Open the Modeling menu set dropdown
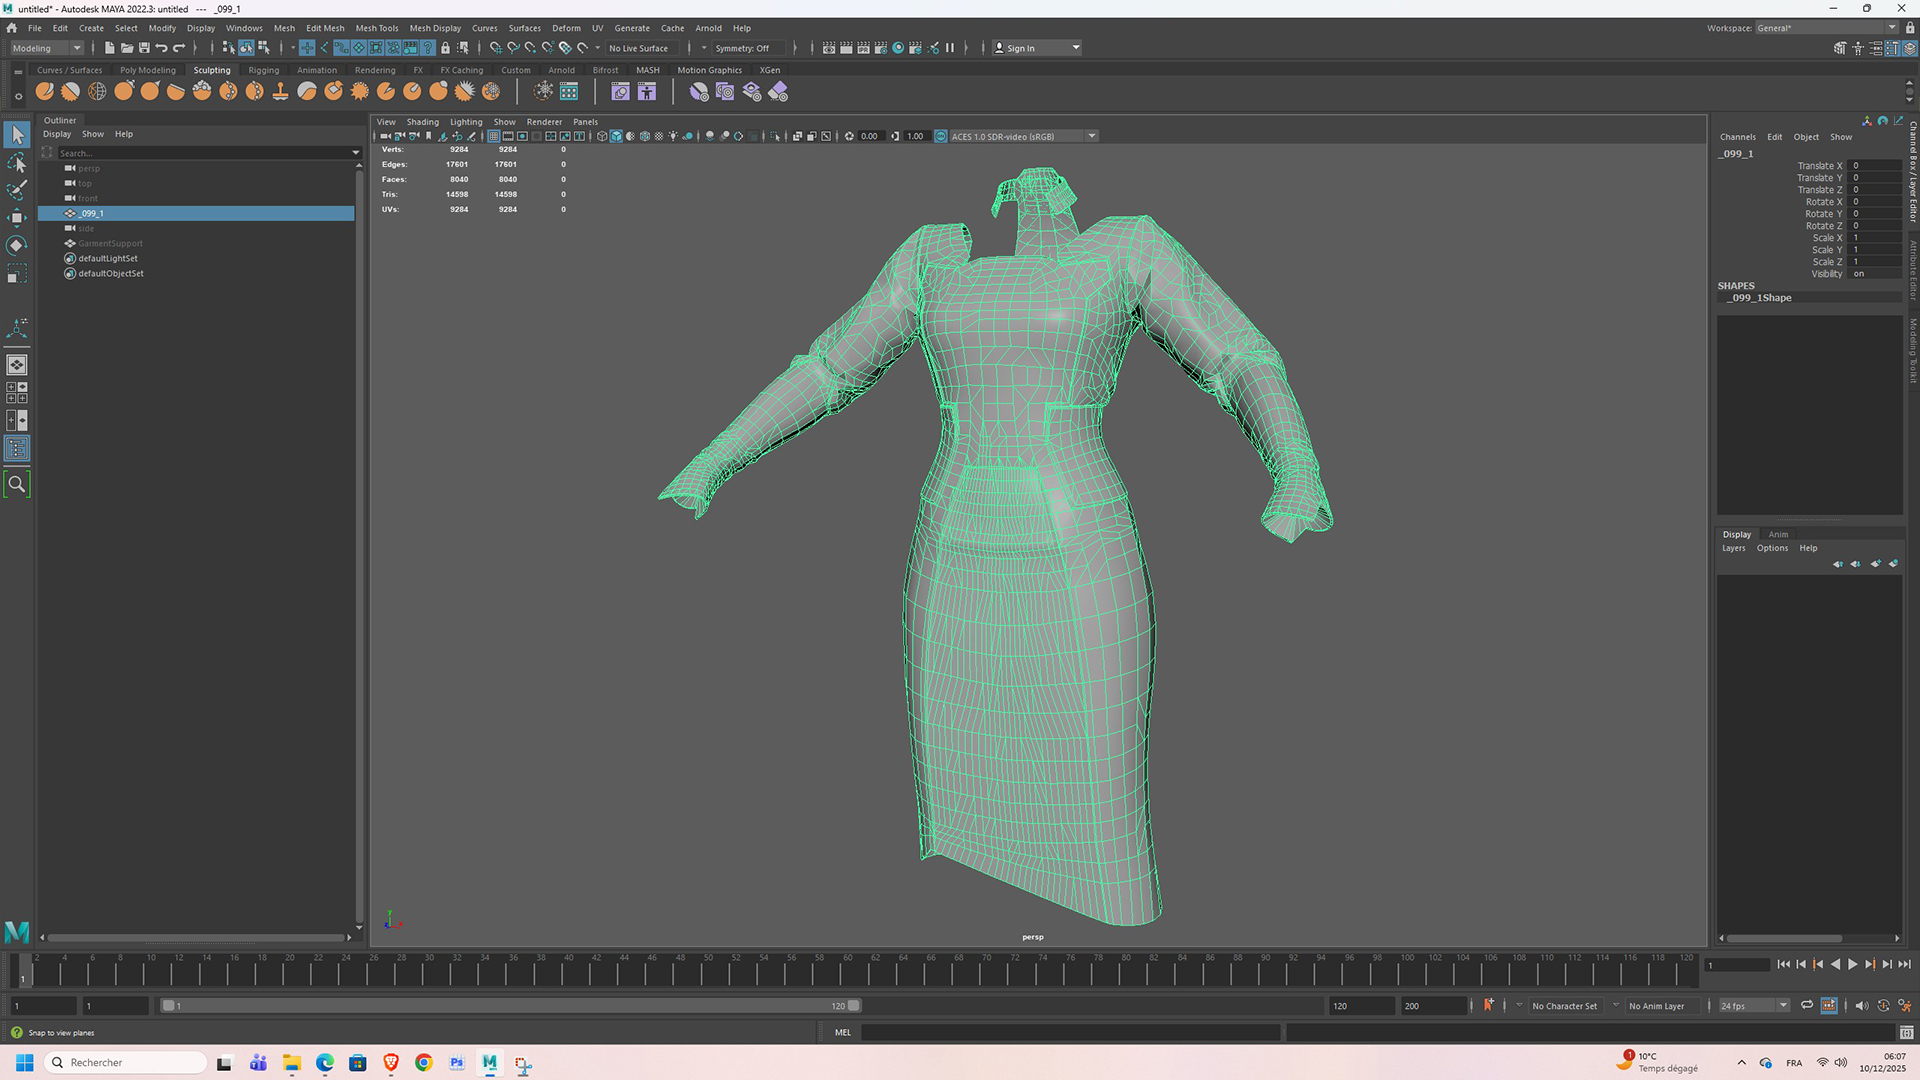The image size is (1920, 1080). pyautogui.click(x=47, y=48)
